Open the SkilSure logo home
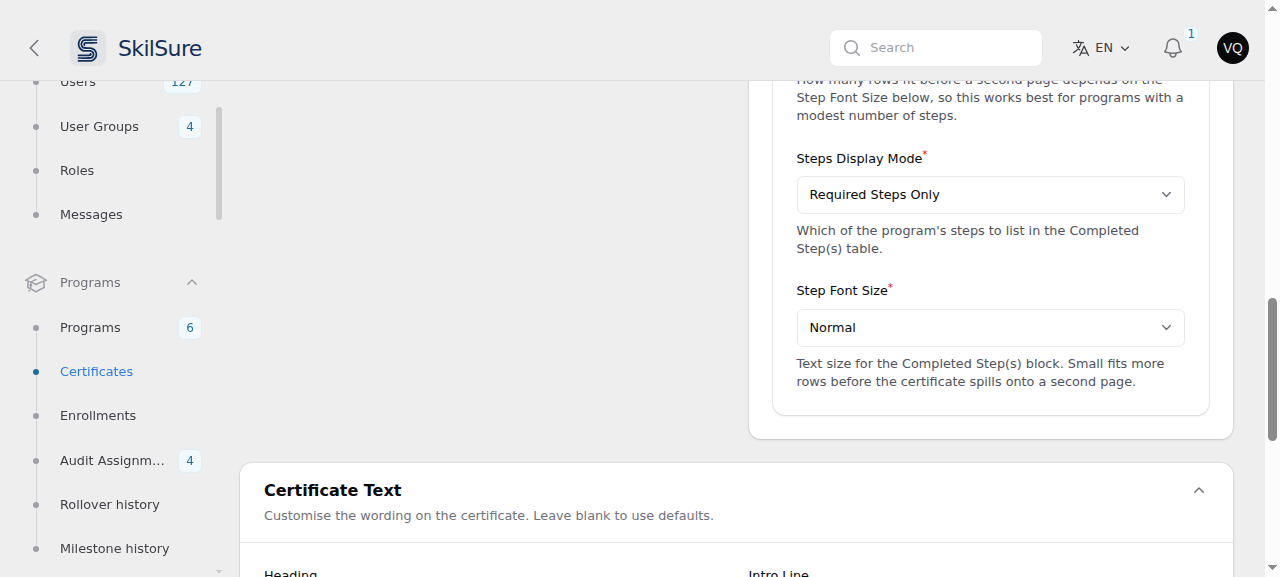Screen dimensions: 1280x577 (x=136, y=48)
